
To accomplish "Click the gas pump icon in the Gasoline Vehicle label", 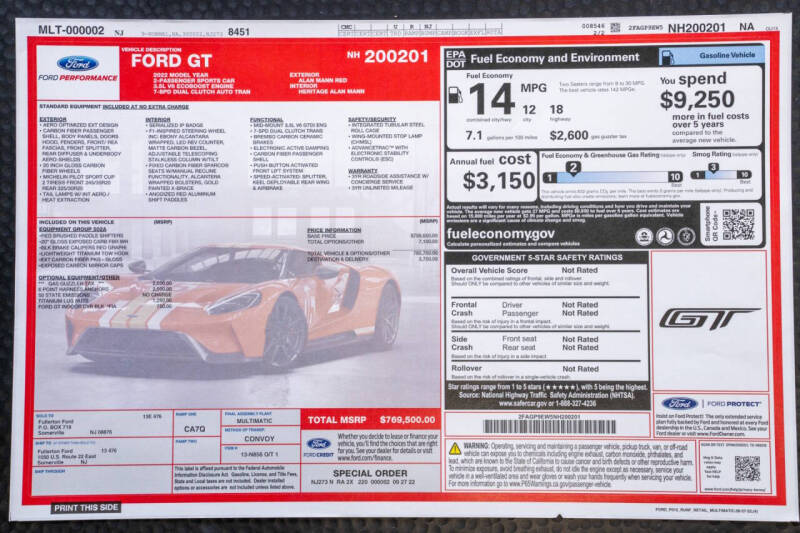I will pos(666,57).
